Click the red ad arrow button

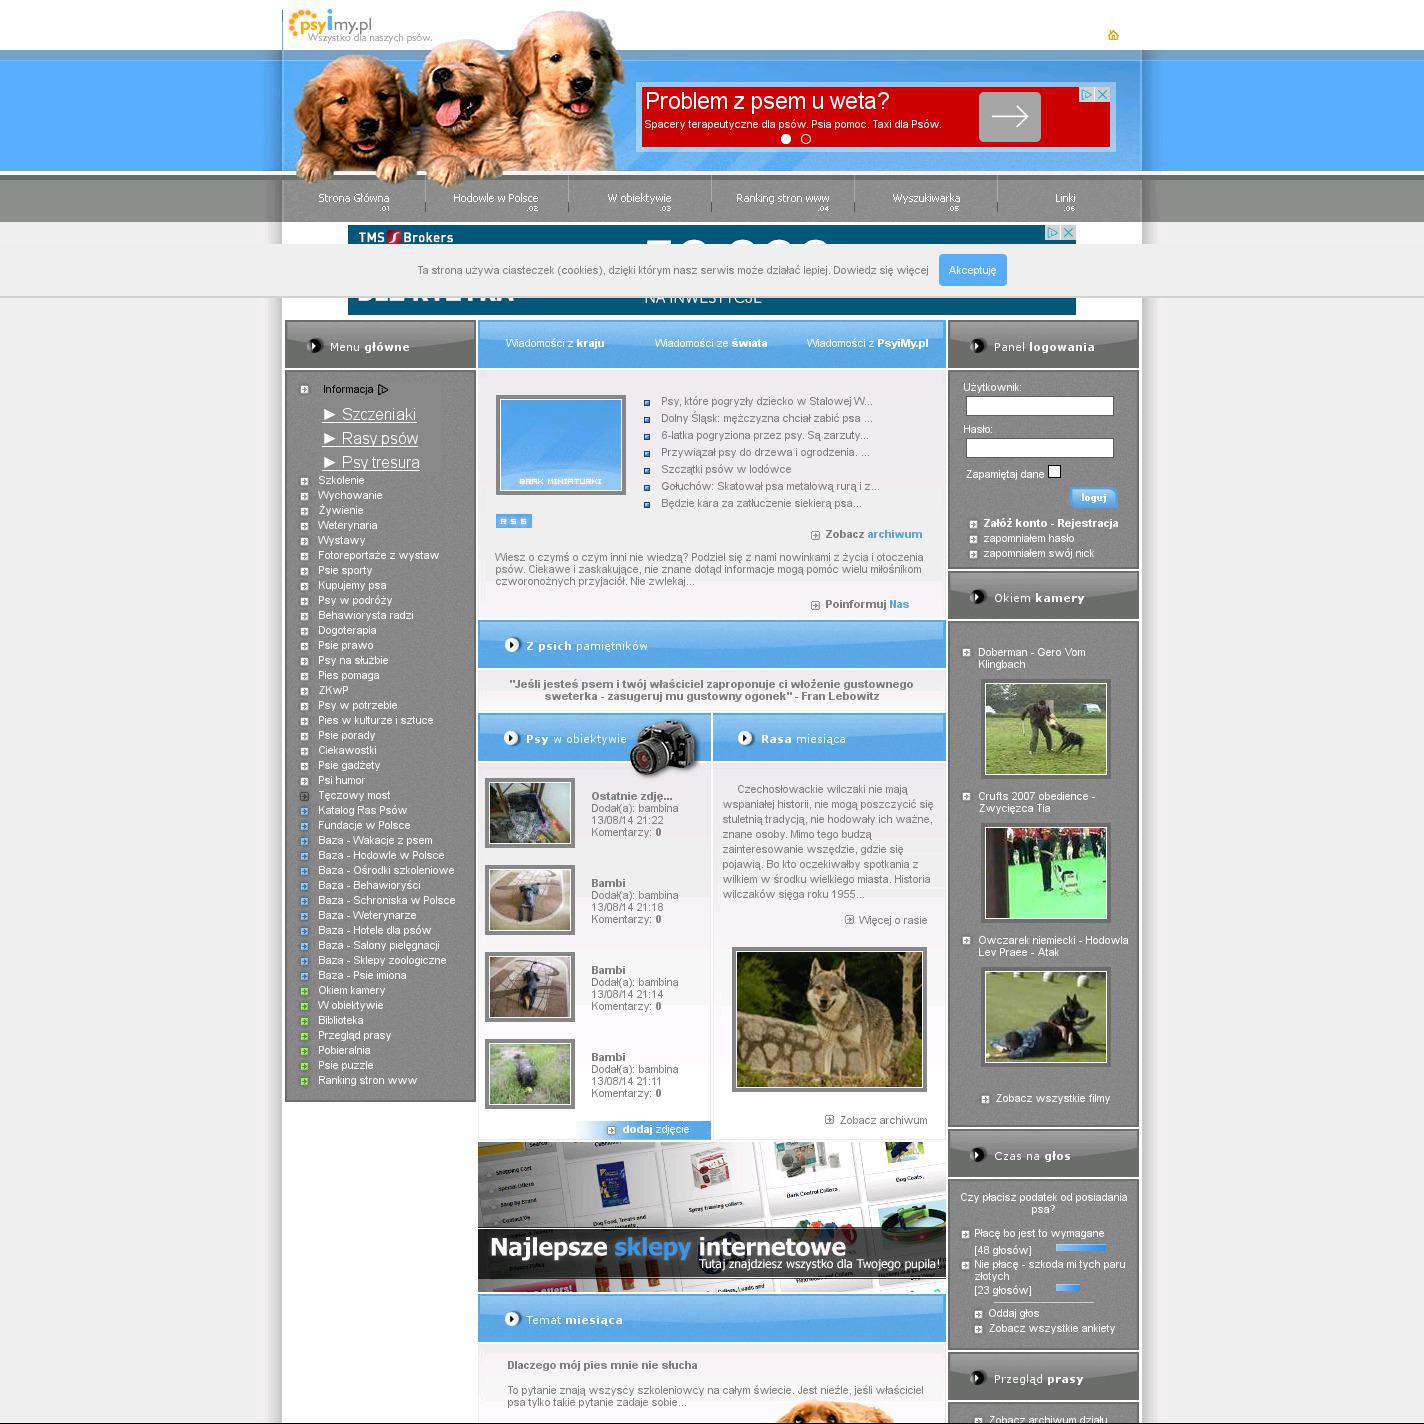click(1009, 117)
